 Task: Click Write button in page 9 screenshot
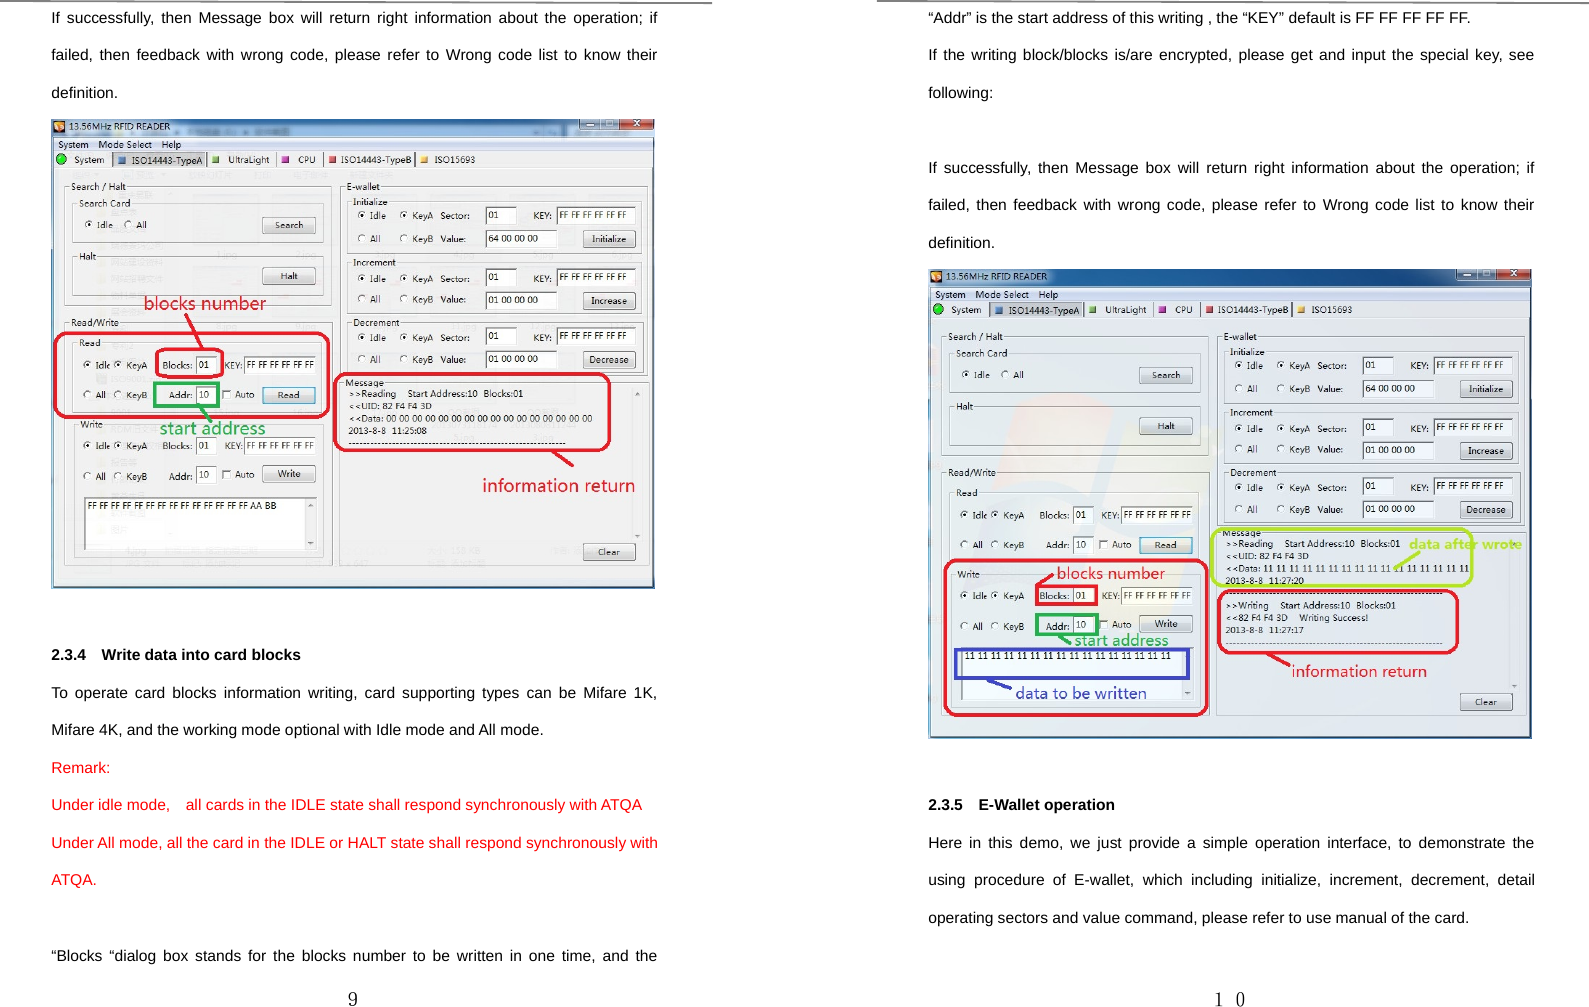[289, 474]
